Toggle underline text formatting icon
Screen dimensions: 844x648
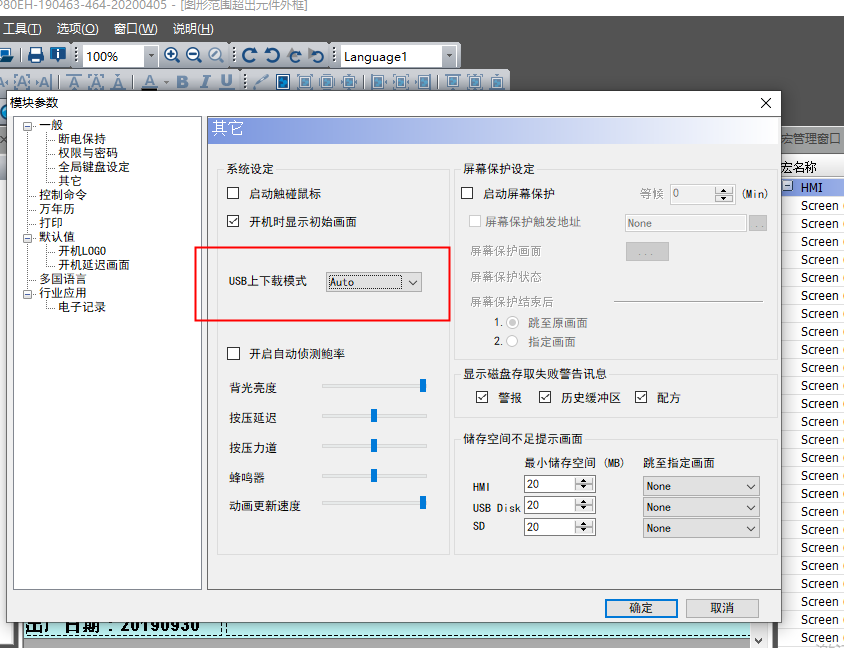(x=227, y=82)
